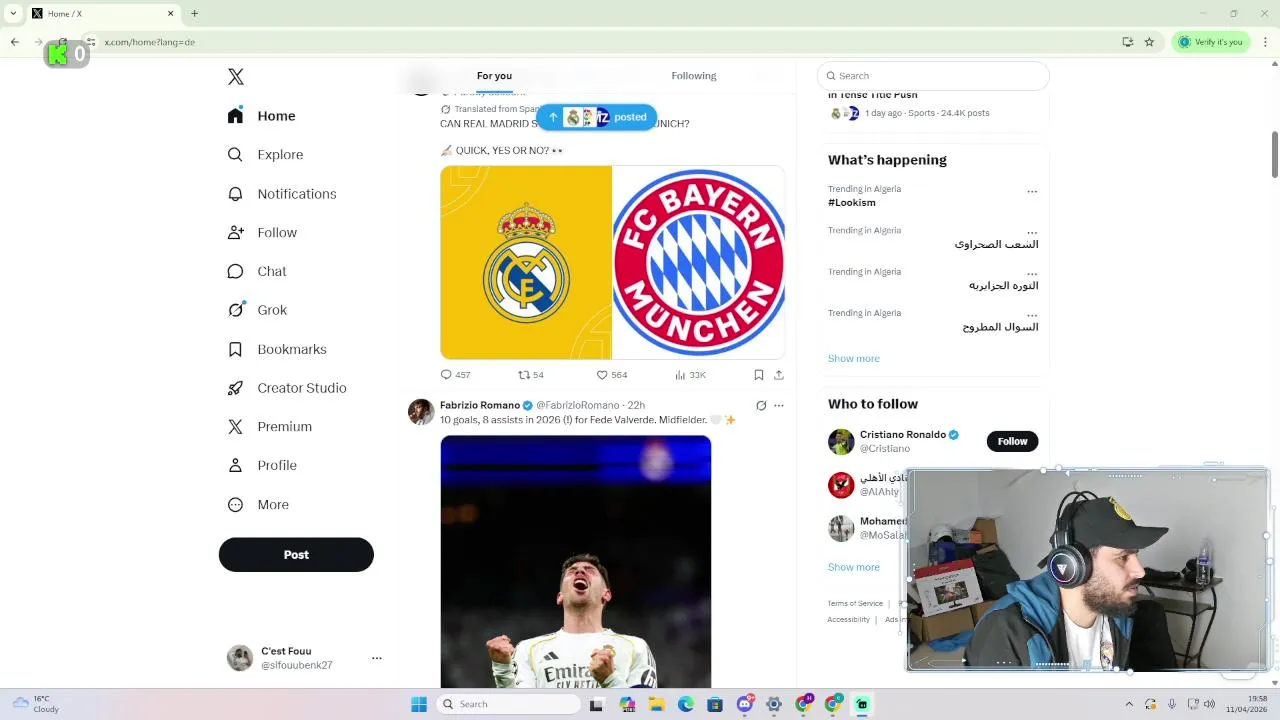The image size is (1280, 720).
Task: Click the Post button
Action: click(296, 555)
